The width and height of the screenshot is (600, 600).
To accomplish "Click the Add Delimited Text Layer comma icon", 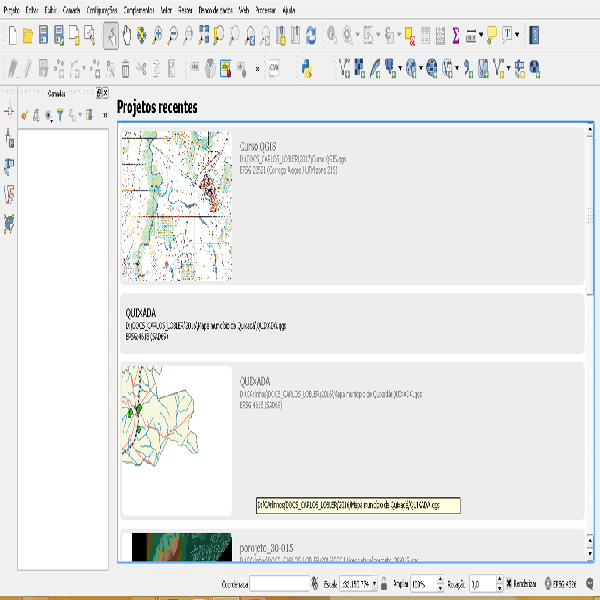I will [x=468, y=68].
